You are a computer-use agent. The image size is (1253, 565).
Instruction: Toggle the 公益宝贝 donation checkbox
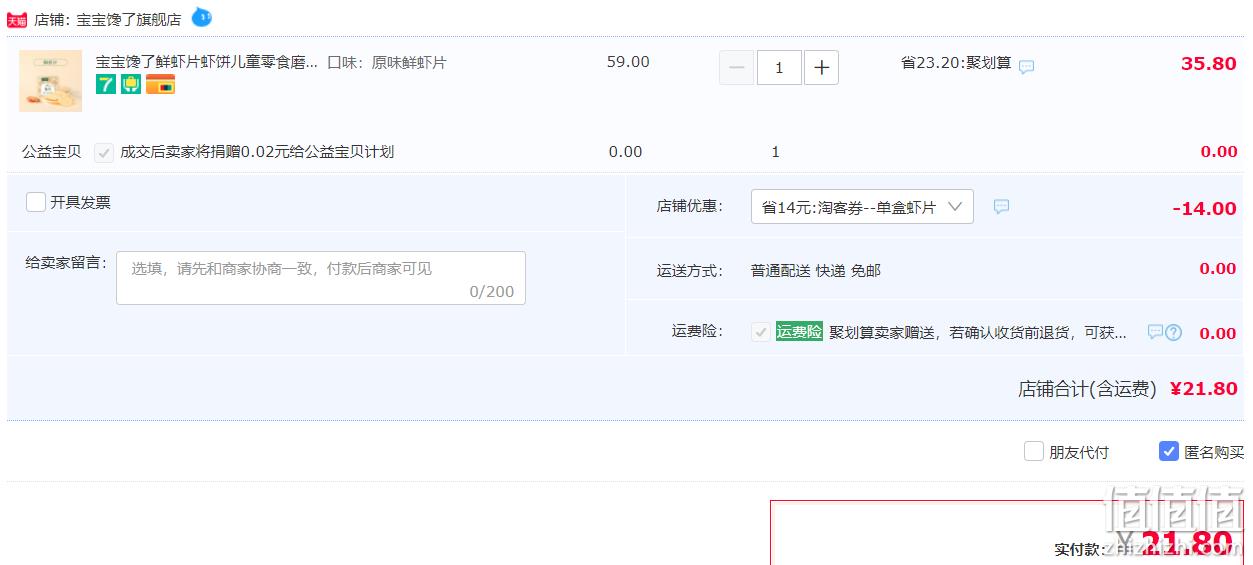pyautogui.click(x=104, y=152)
